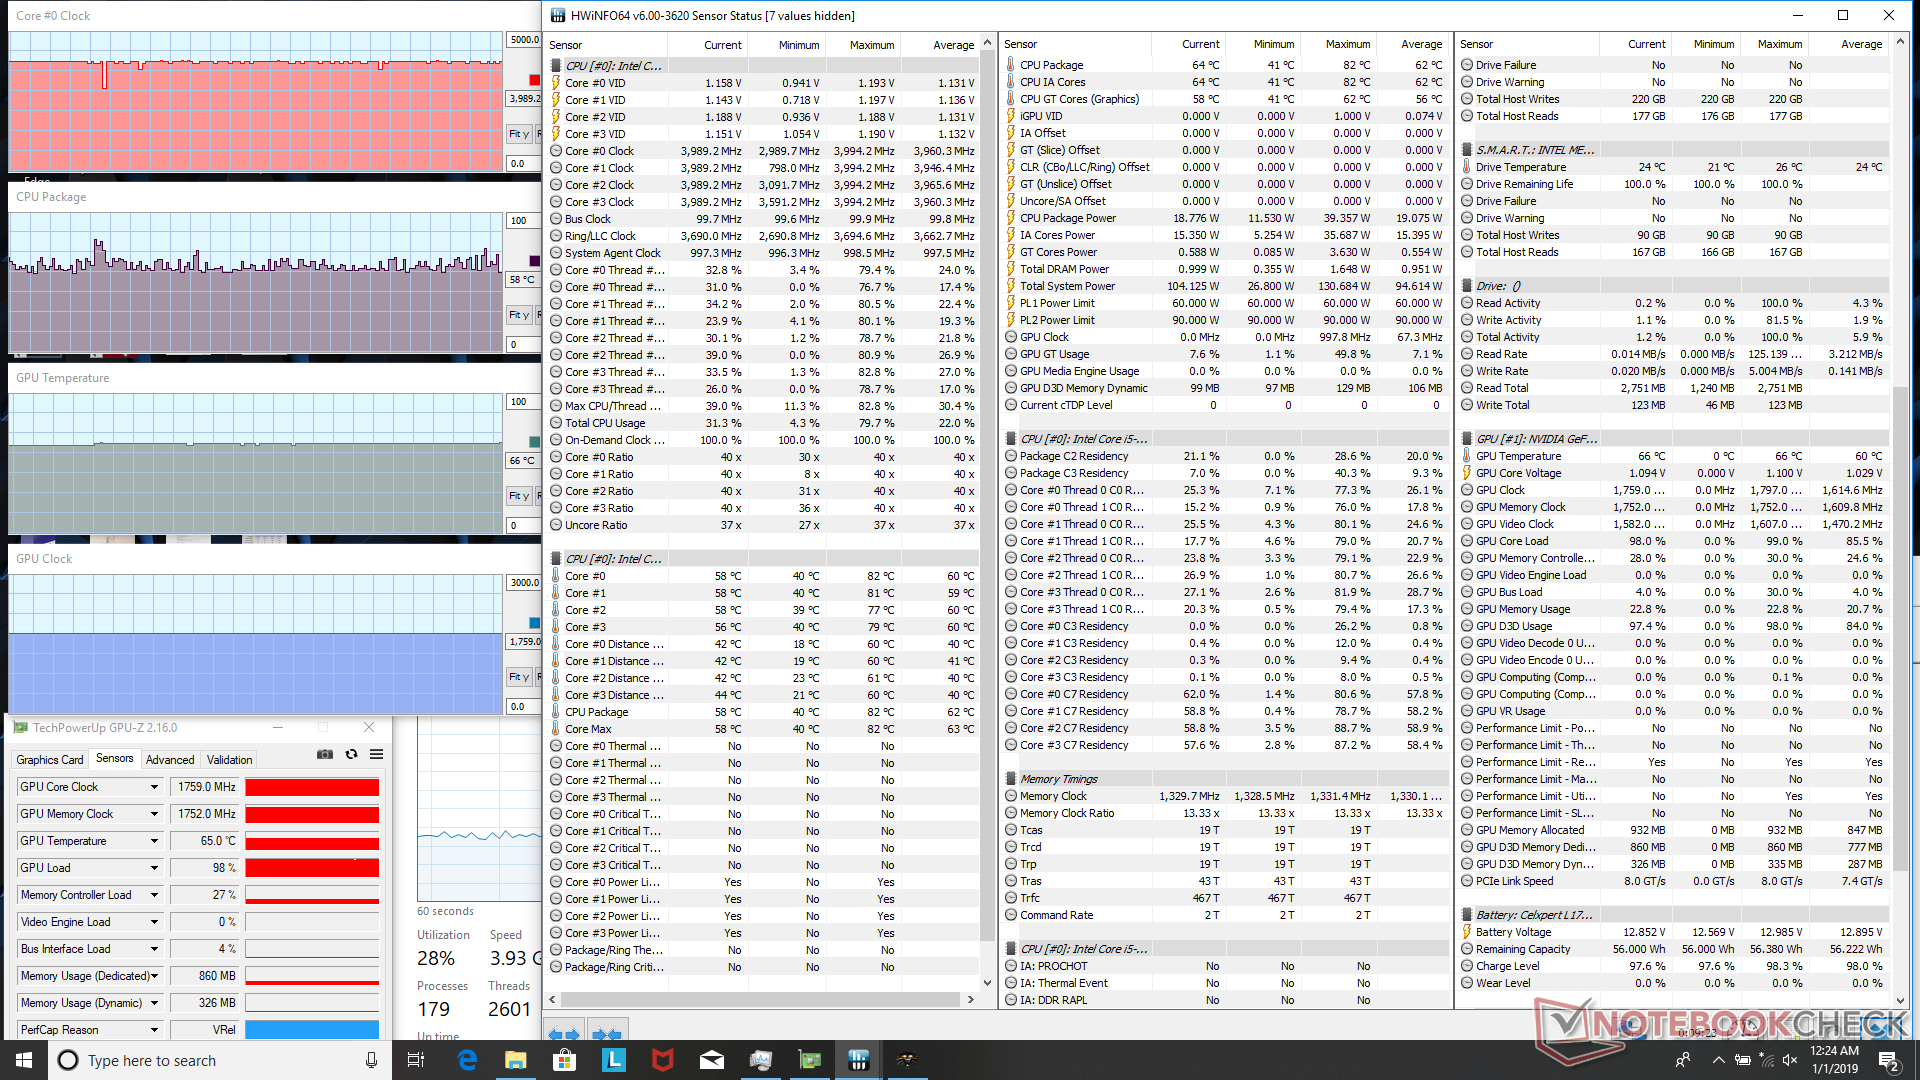Click the Task View taskbar icon
1920x1080 pixels.
point(417,1060)
